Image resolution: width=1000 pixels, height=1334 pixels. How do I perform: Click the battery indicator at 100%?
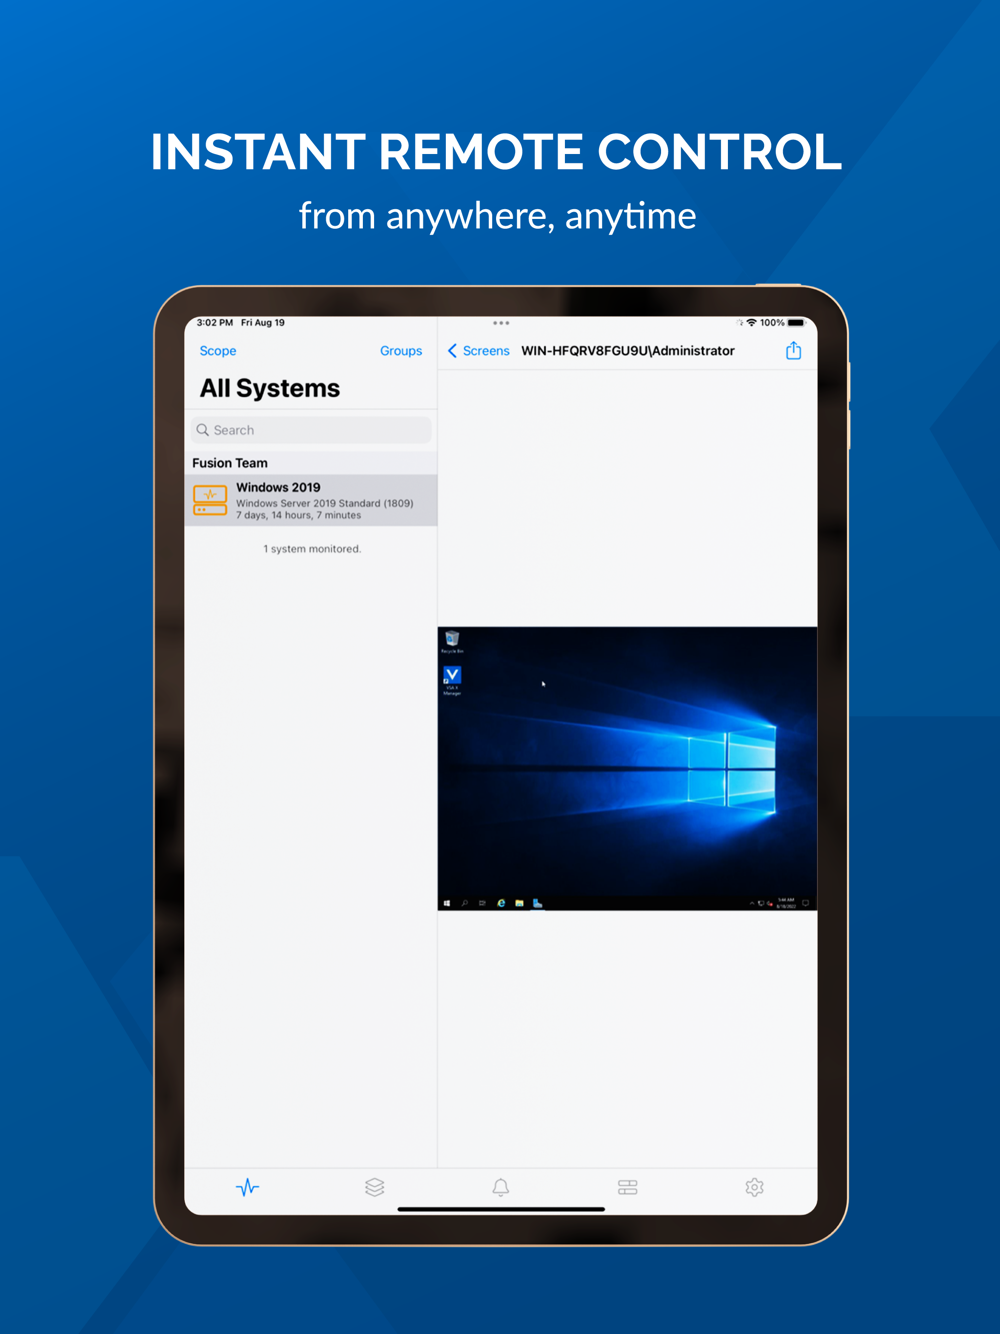(796, 323)
